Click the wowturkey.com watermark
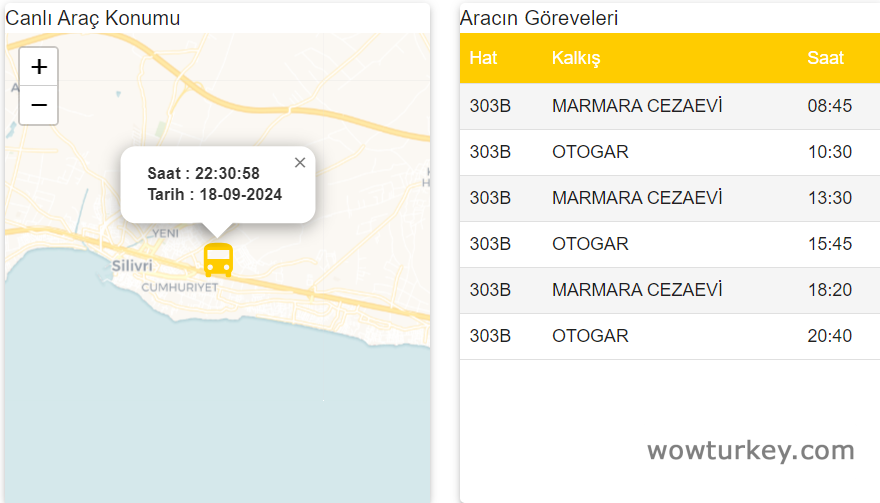880x503 pixels. pyautogui.click(x=751, y=450)
